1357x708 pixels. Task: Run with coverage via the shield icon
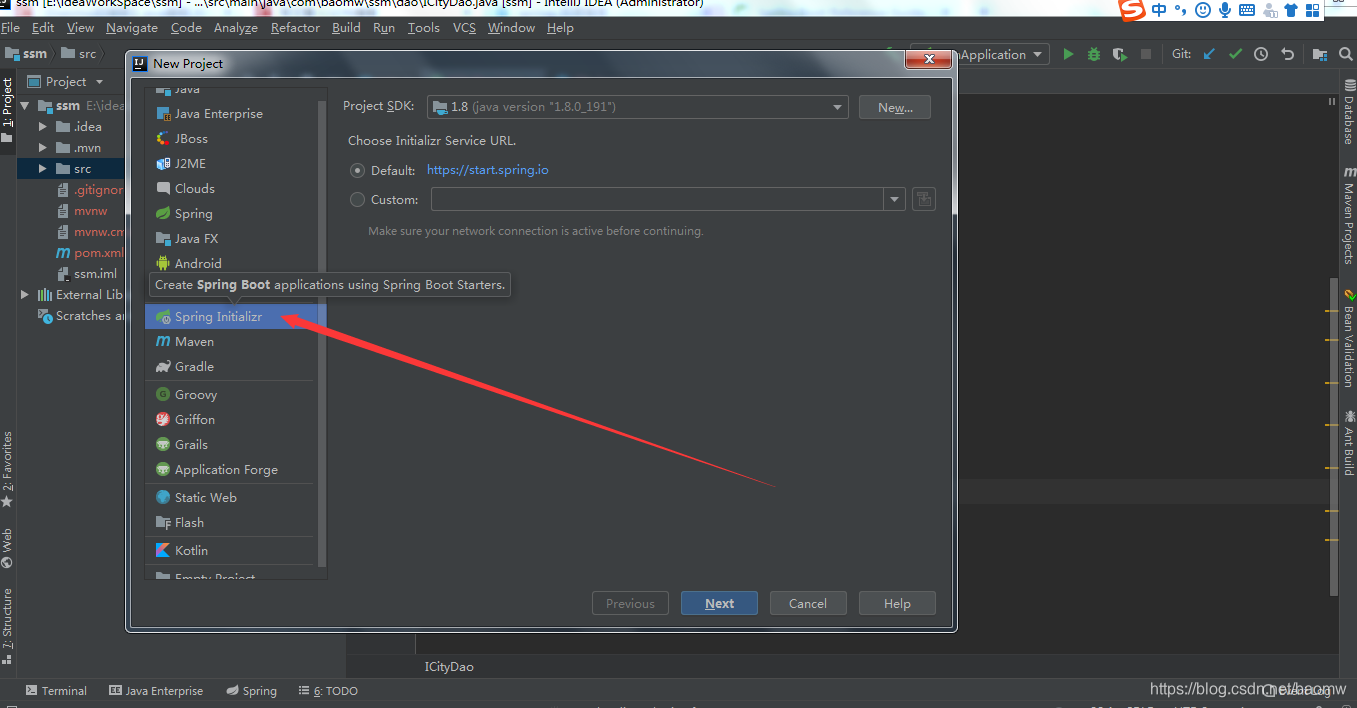[x=1120, y=54]
